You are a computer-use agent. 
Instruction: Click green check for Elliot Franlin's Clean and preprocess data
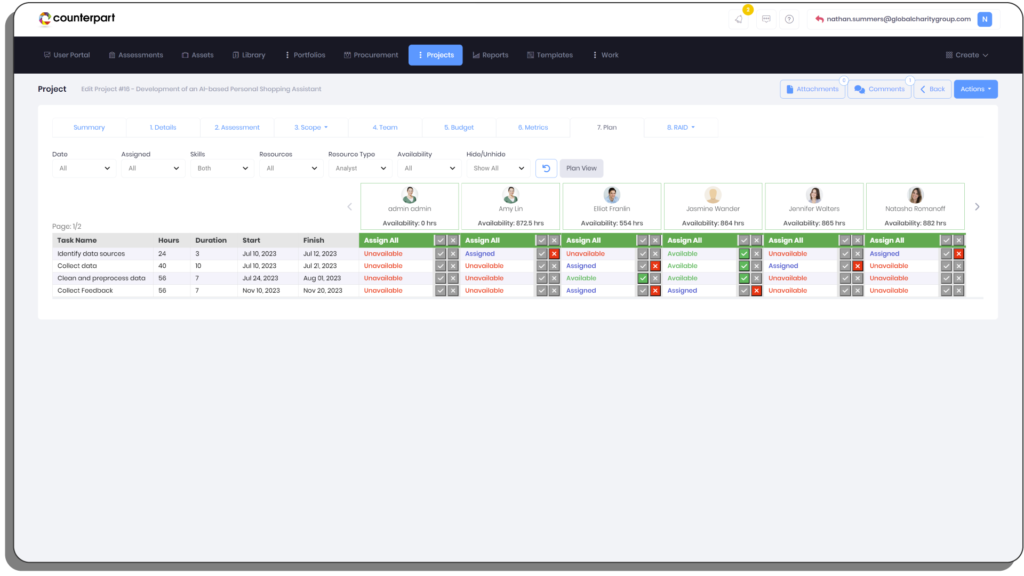(643, 278)
